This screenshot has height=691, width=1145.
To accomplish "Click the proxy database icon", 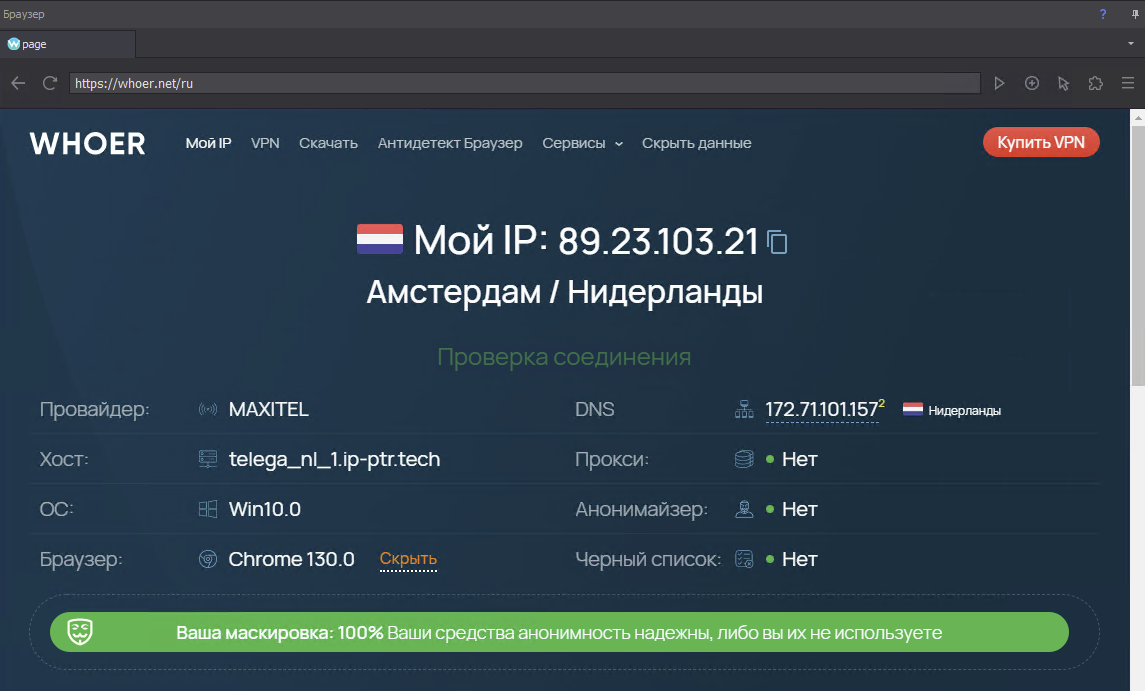I will 744,459.
